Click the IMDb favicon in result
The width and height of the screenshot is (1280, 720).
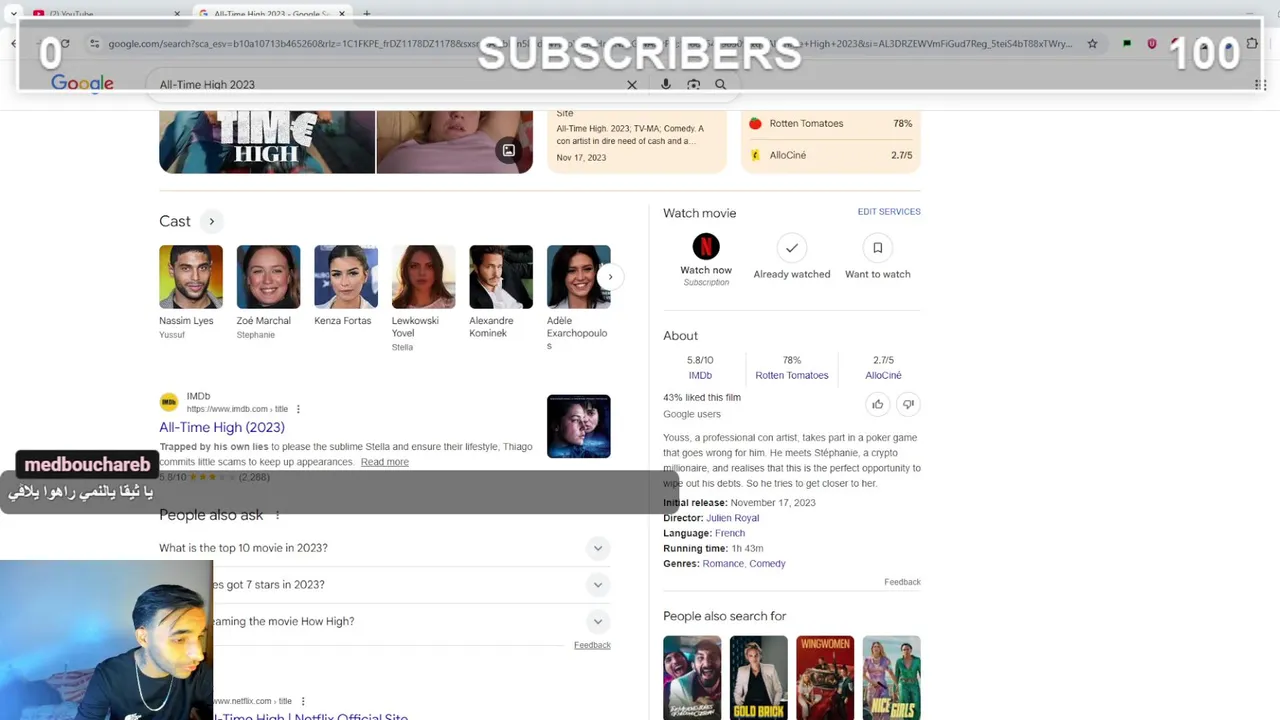168,402
